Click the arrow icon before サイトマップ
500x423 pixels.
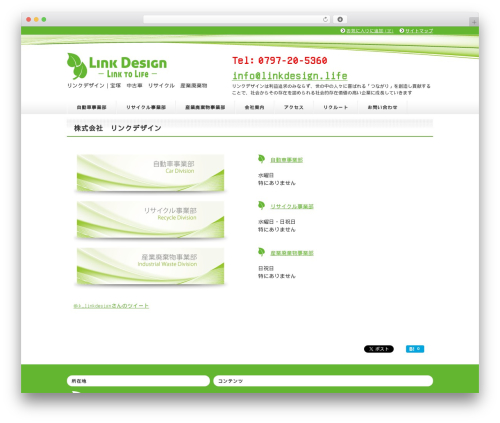point(402,31)
